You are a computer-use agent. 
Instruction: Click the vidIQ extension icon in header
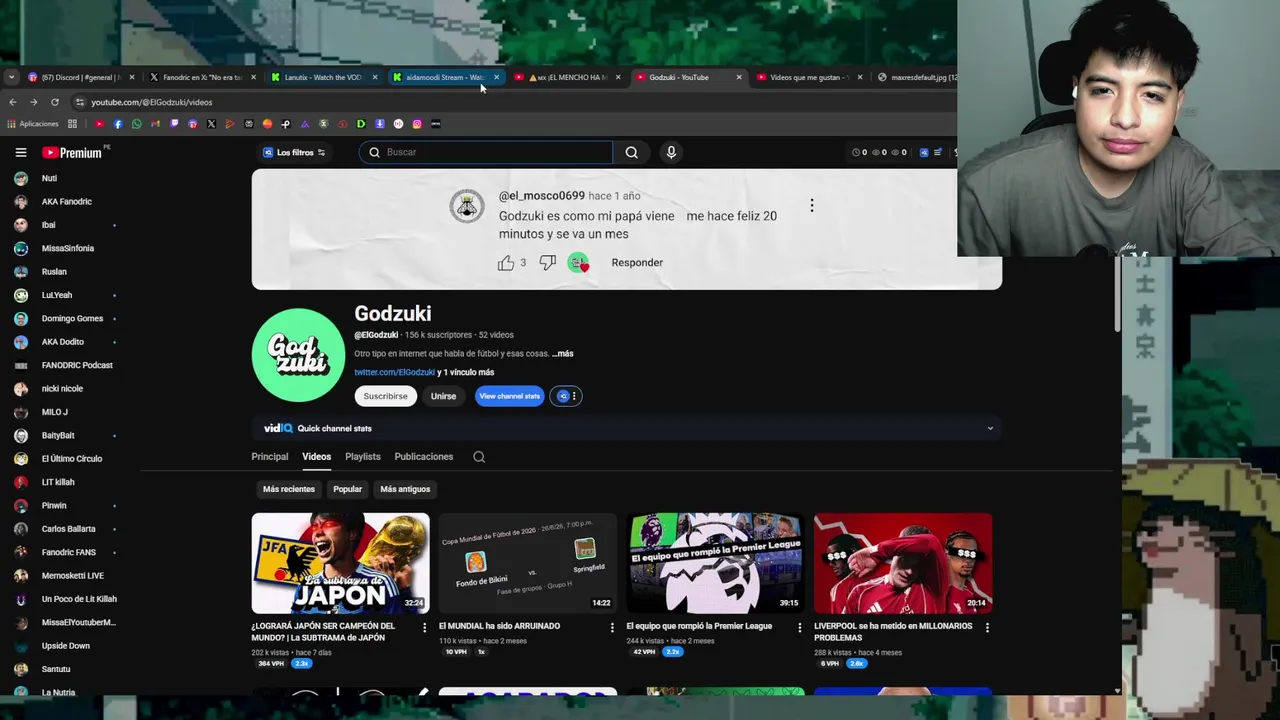click(924, 152)
